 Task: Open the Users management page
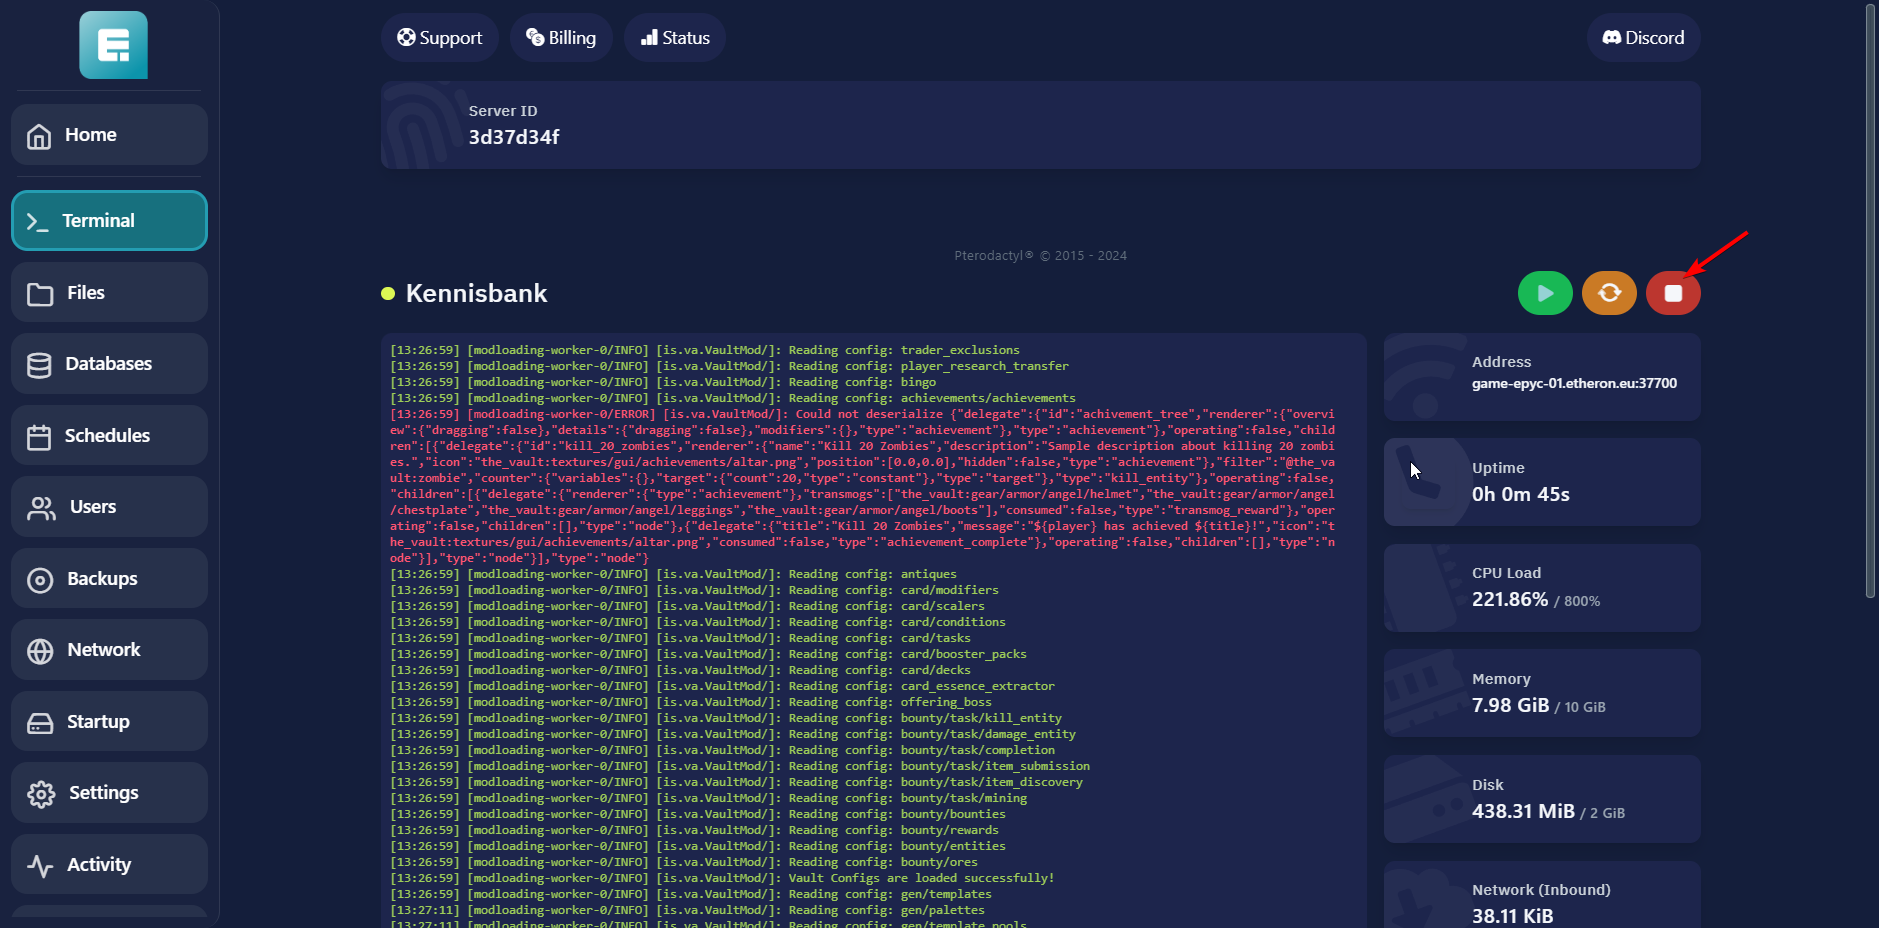point(109,507)
